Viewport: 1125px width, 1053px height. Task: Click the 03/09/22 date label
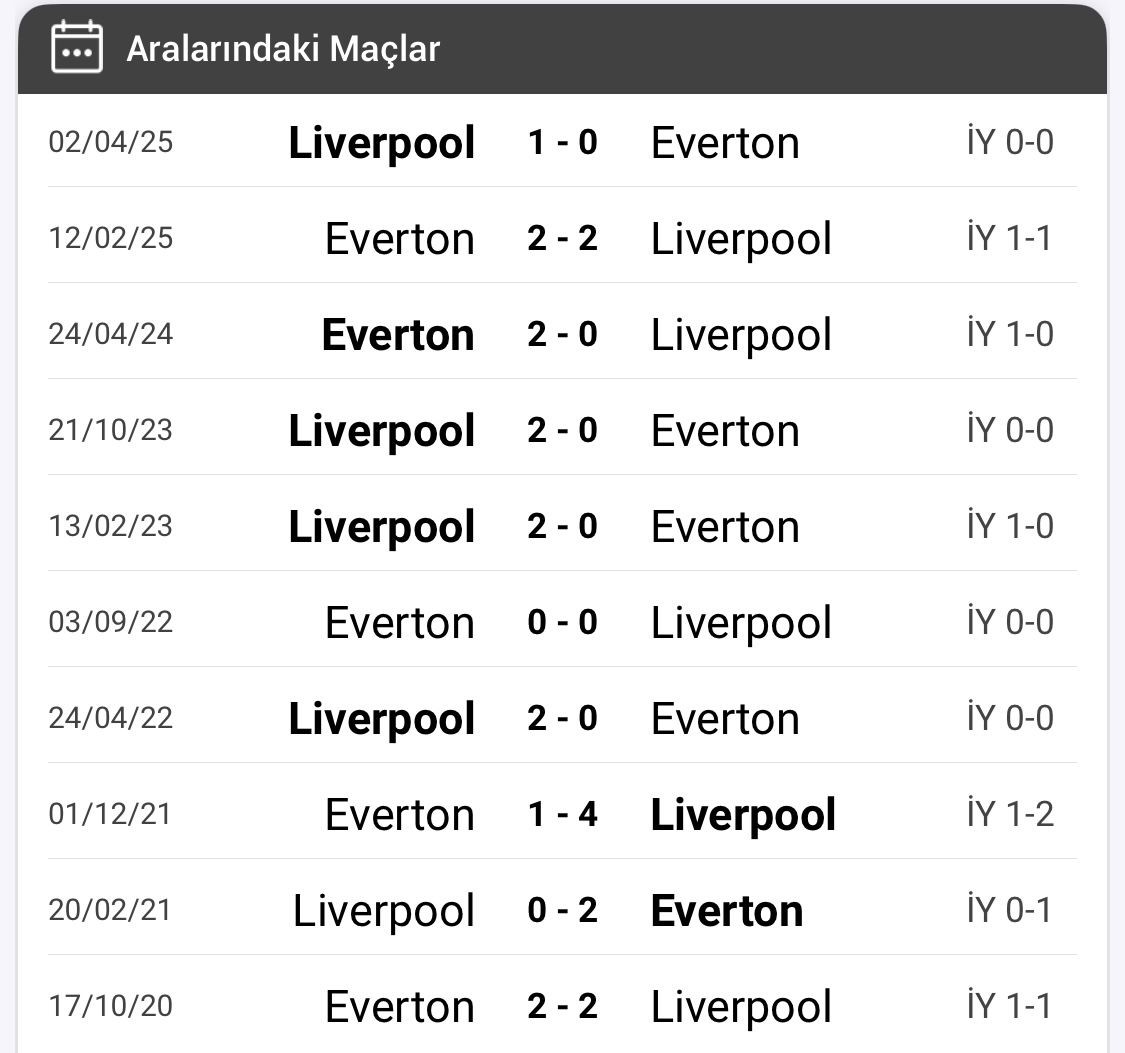[x=110, y=622]
